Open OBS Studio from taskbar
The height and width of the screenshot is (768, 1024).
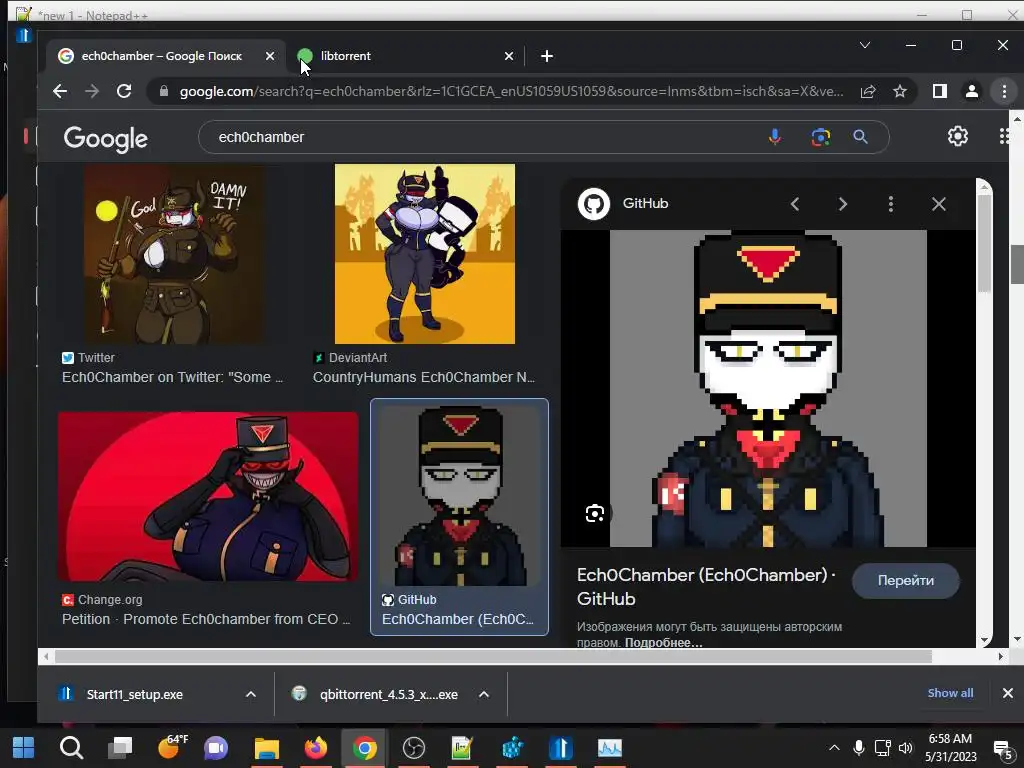tap(413, 748)
